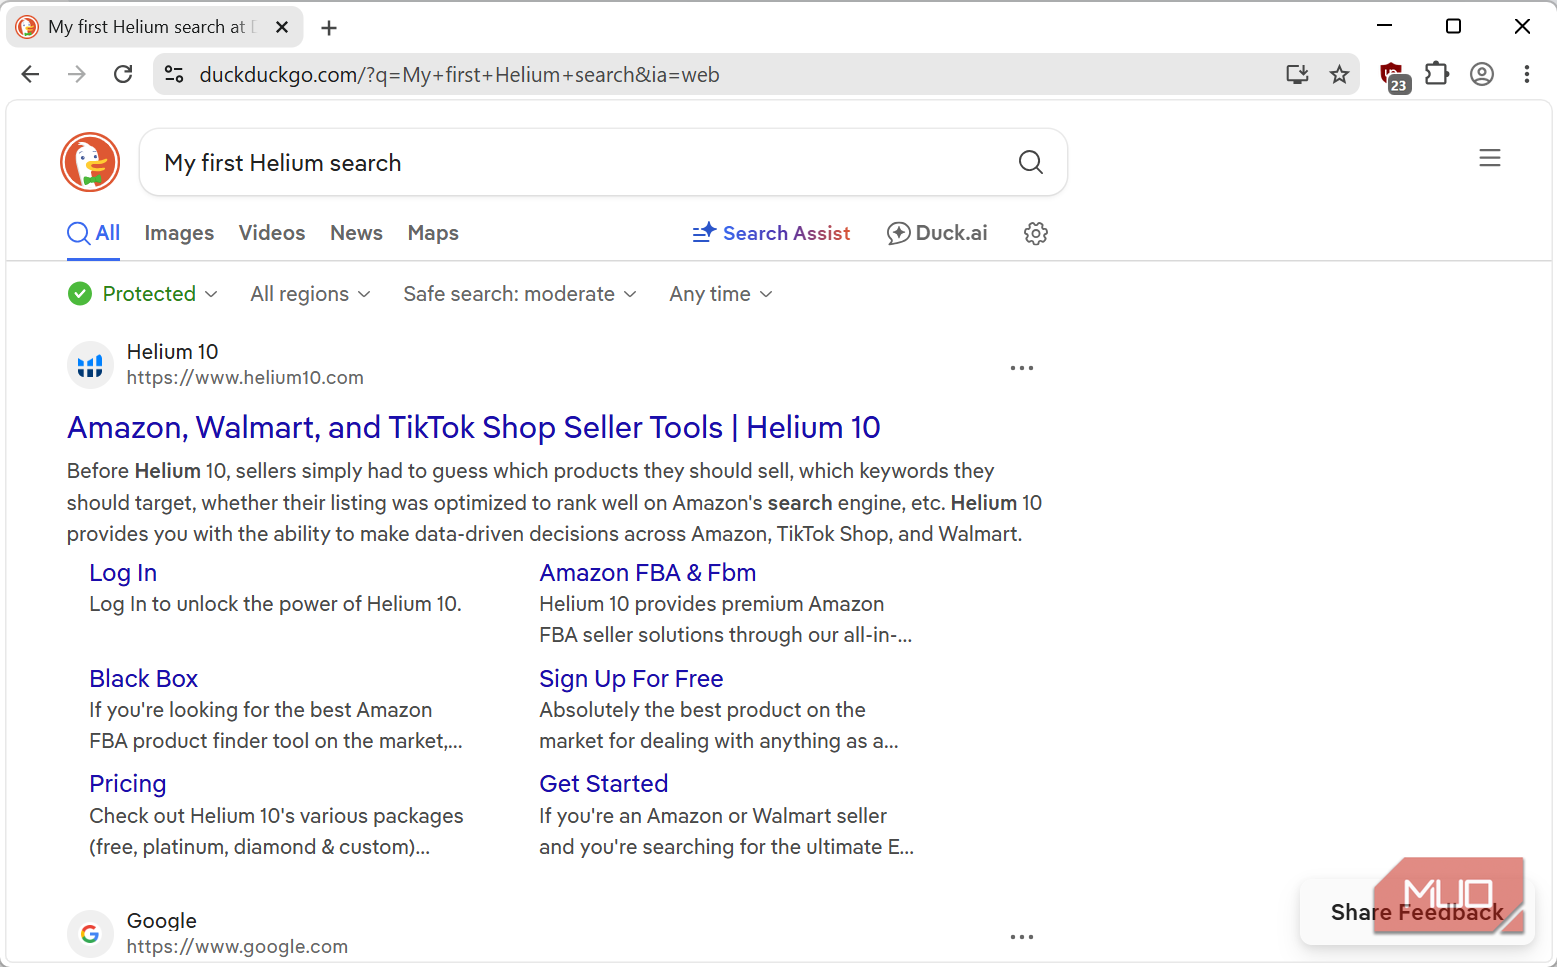
Task: Select the All results tab
Action: (94, 233)
